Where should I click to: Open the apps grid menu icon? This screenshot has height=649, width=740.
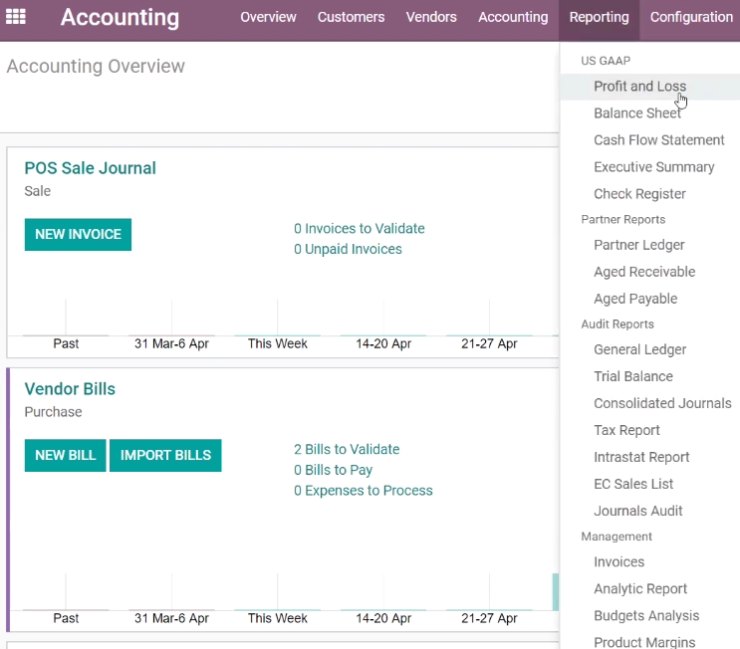pyautogui.click(x=16, y=17)
